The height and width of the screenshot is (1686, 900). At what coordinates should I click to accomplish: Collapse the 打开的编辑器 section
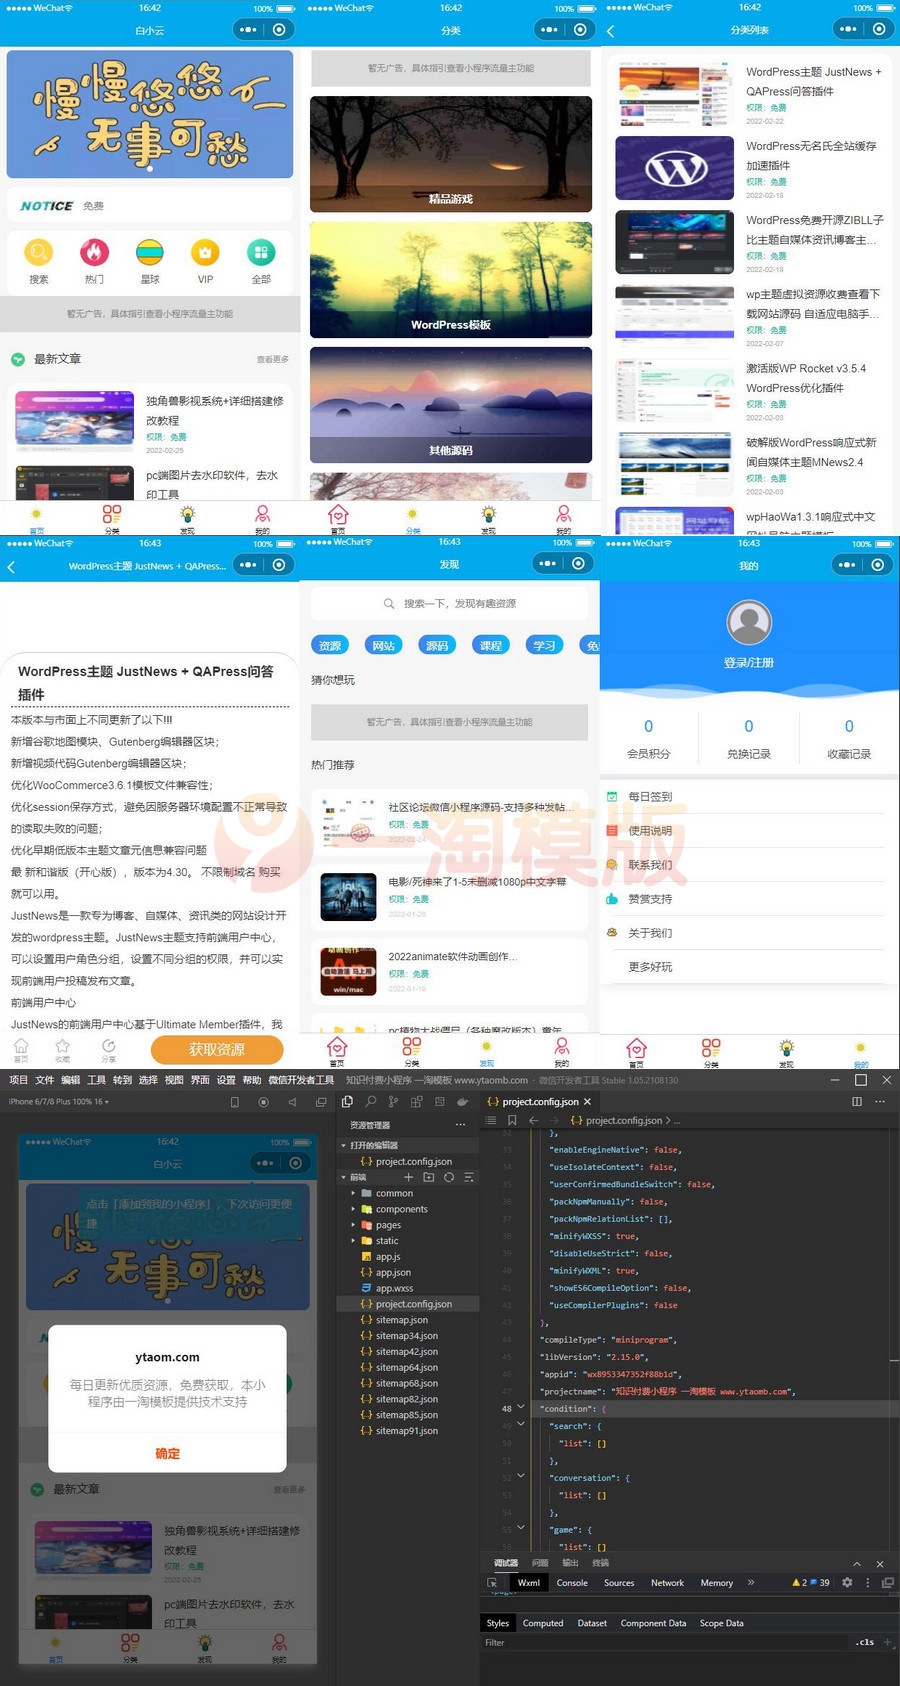(344, 1145)
